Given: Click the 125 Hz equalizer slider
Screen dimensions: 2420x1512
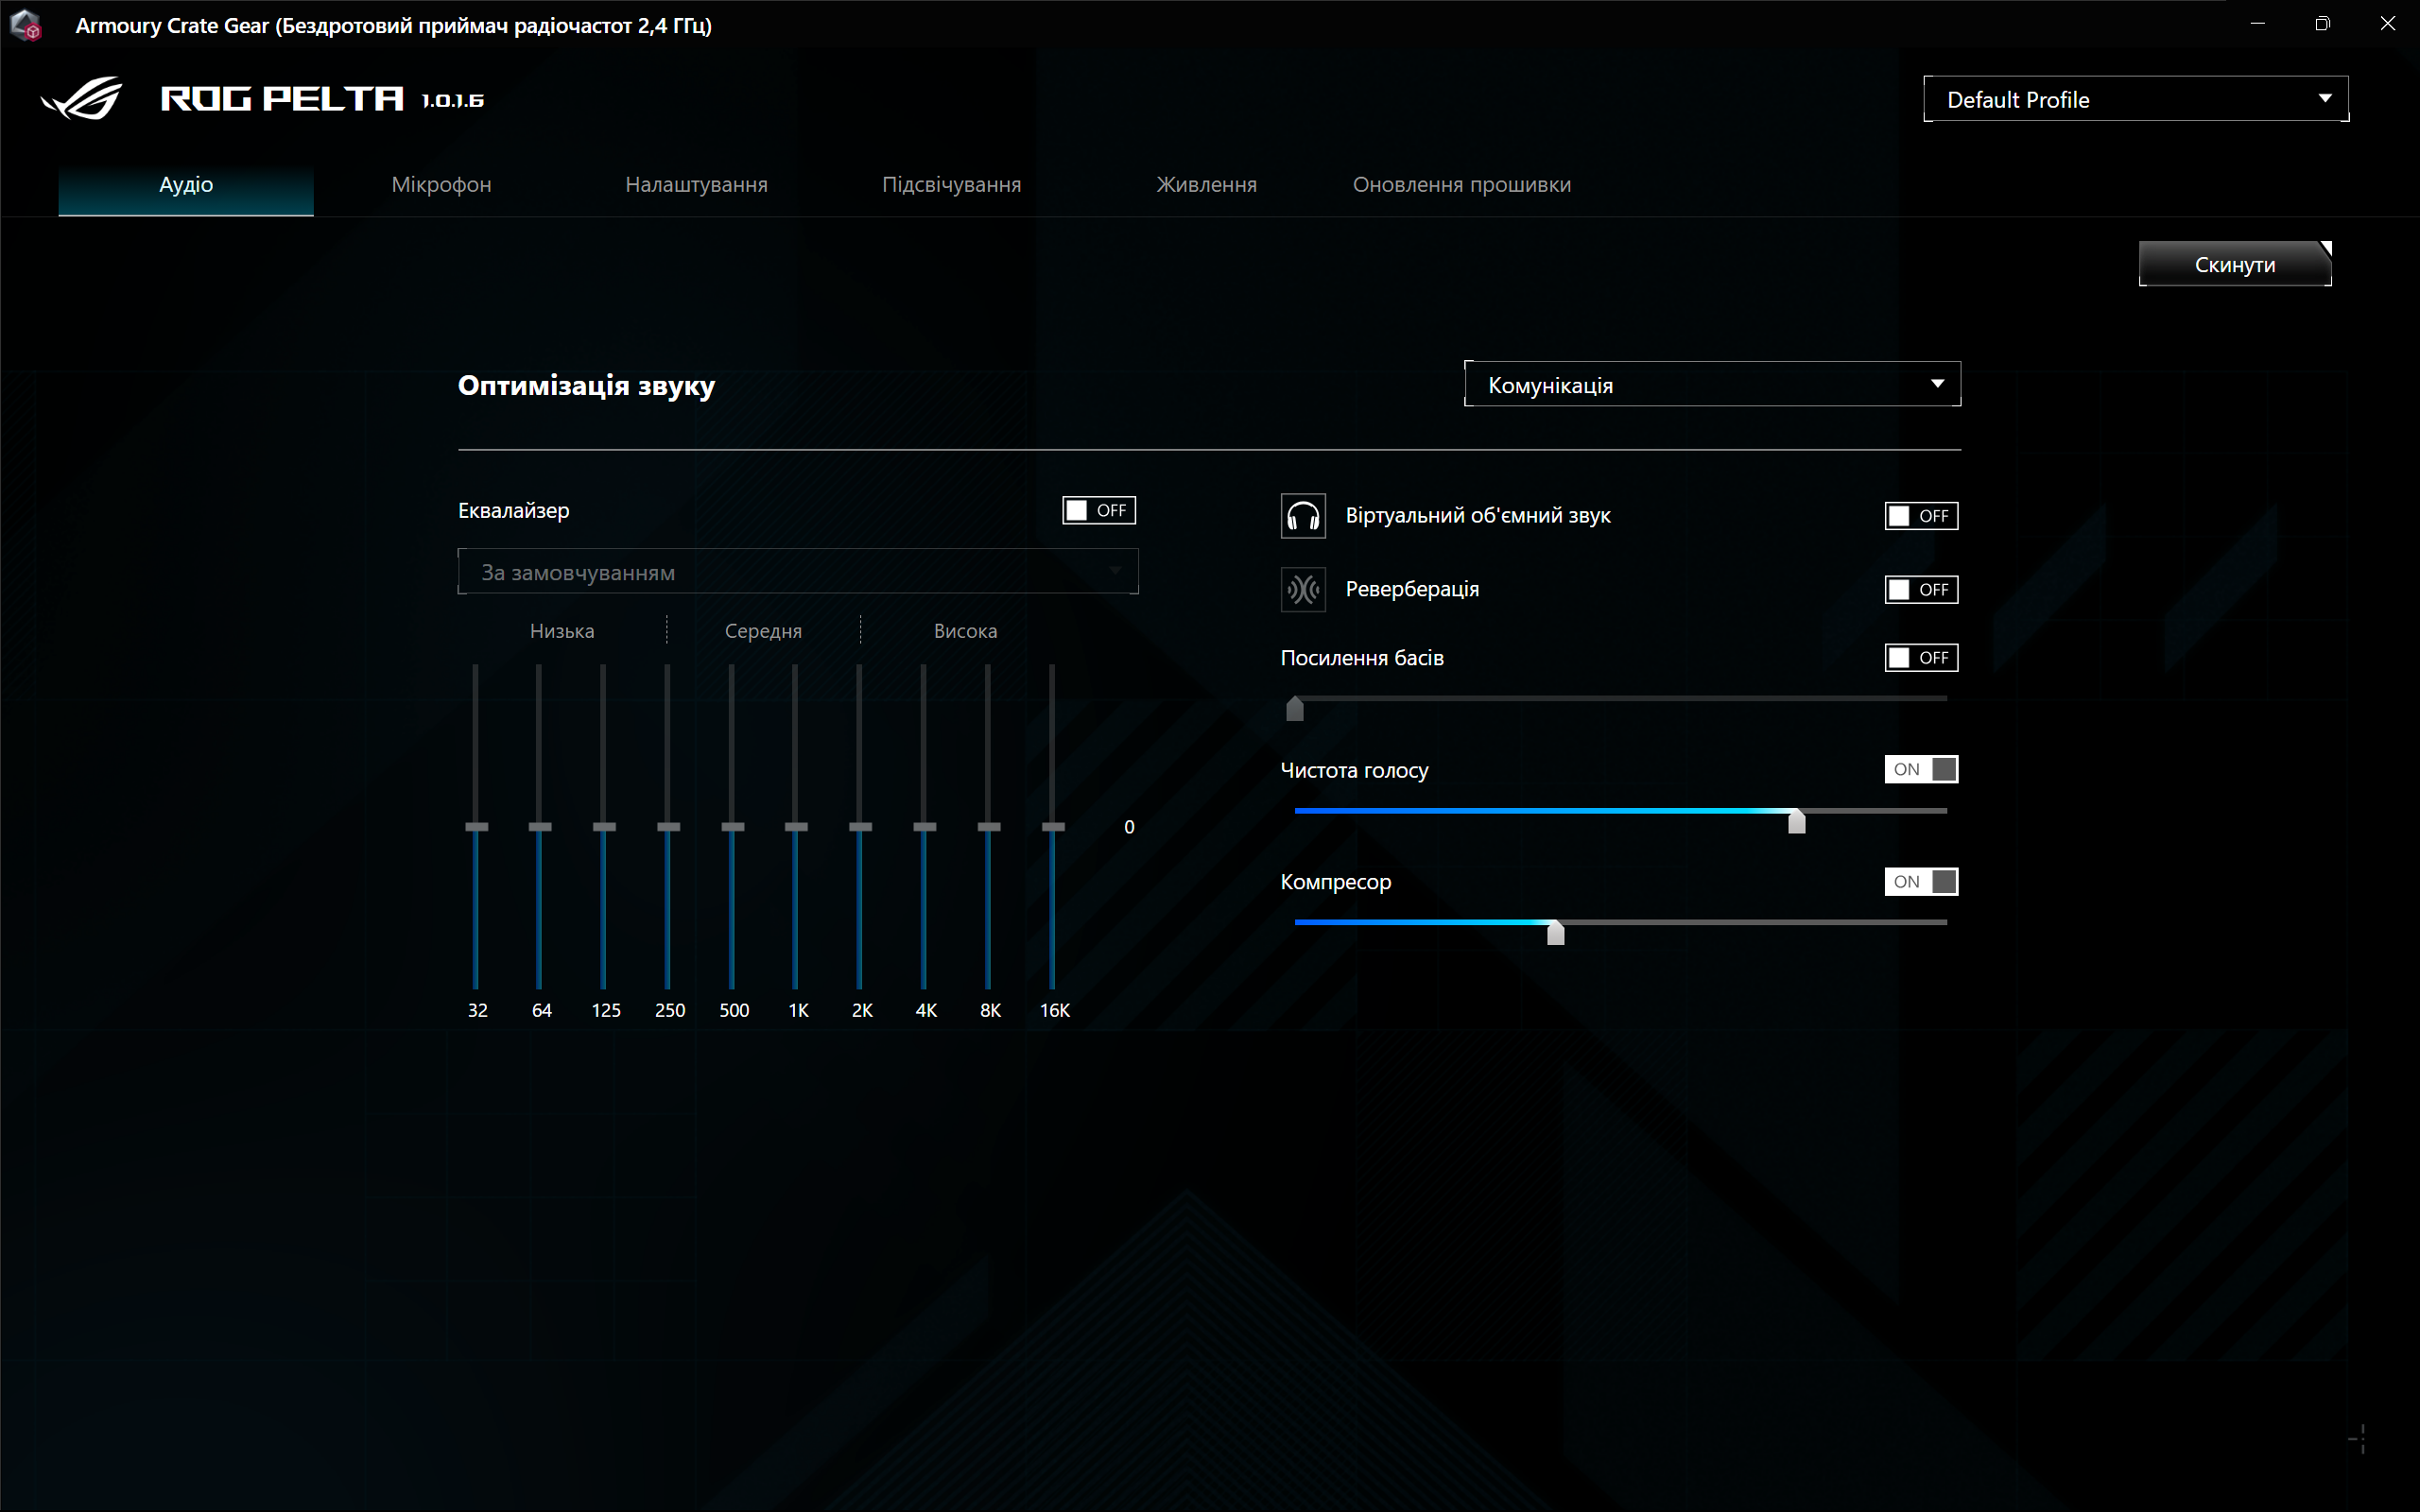Looking at the screenshot, I should pos(604,827).
